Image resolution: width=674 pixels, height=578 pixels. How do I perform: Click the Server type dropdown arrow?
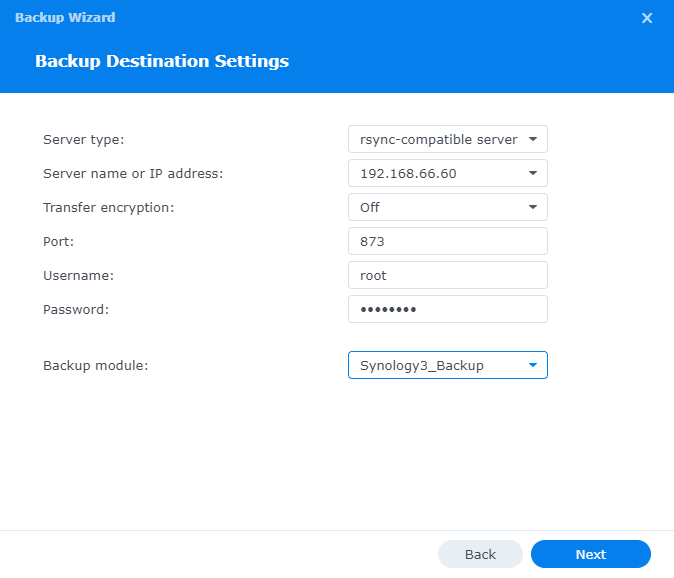point(532,140)
